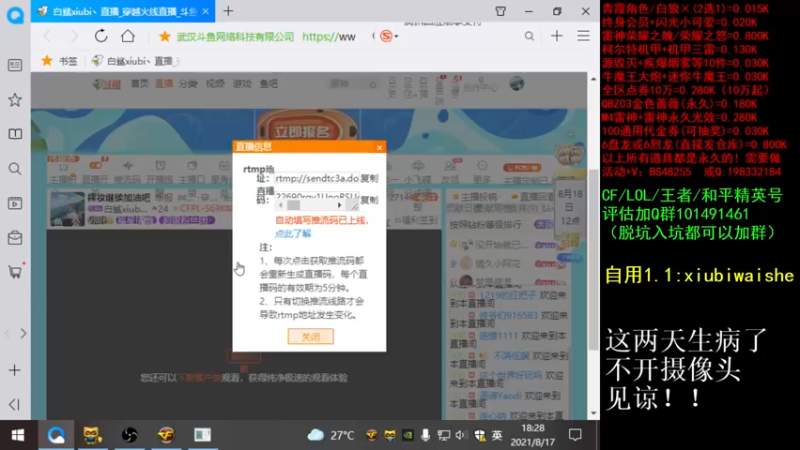Copy the rtmp address with 复制

coord(369,179)
